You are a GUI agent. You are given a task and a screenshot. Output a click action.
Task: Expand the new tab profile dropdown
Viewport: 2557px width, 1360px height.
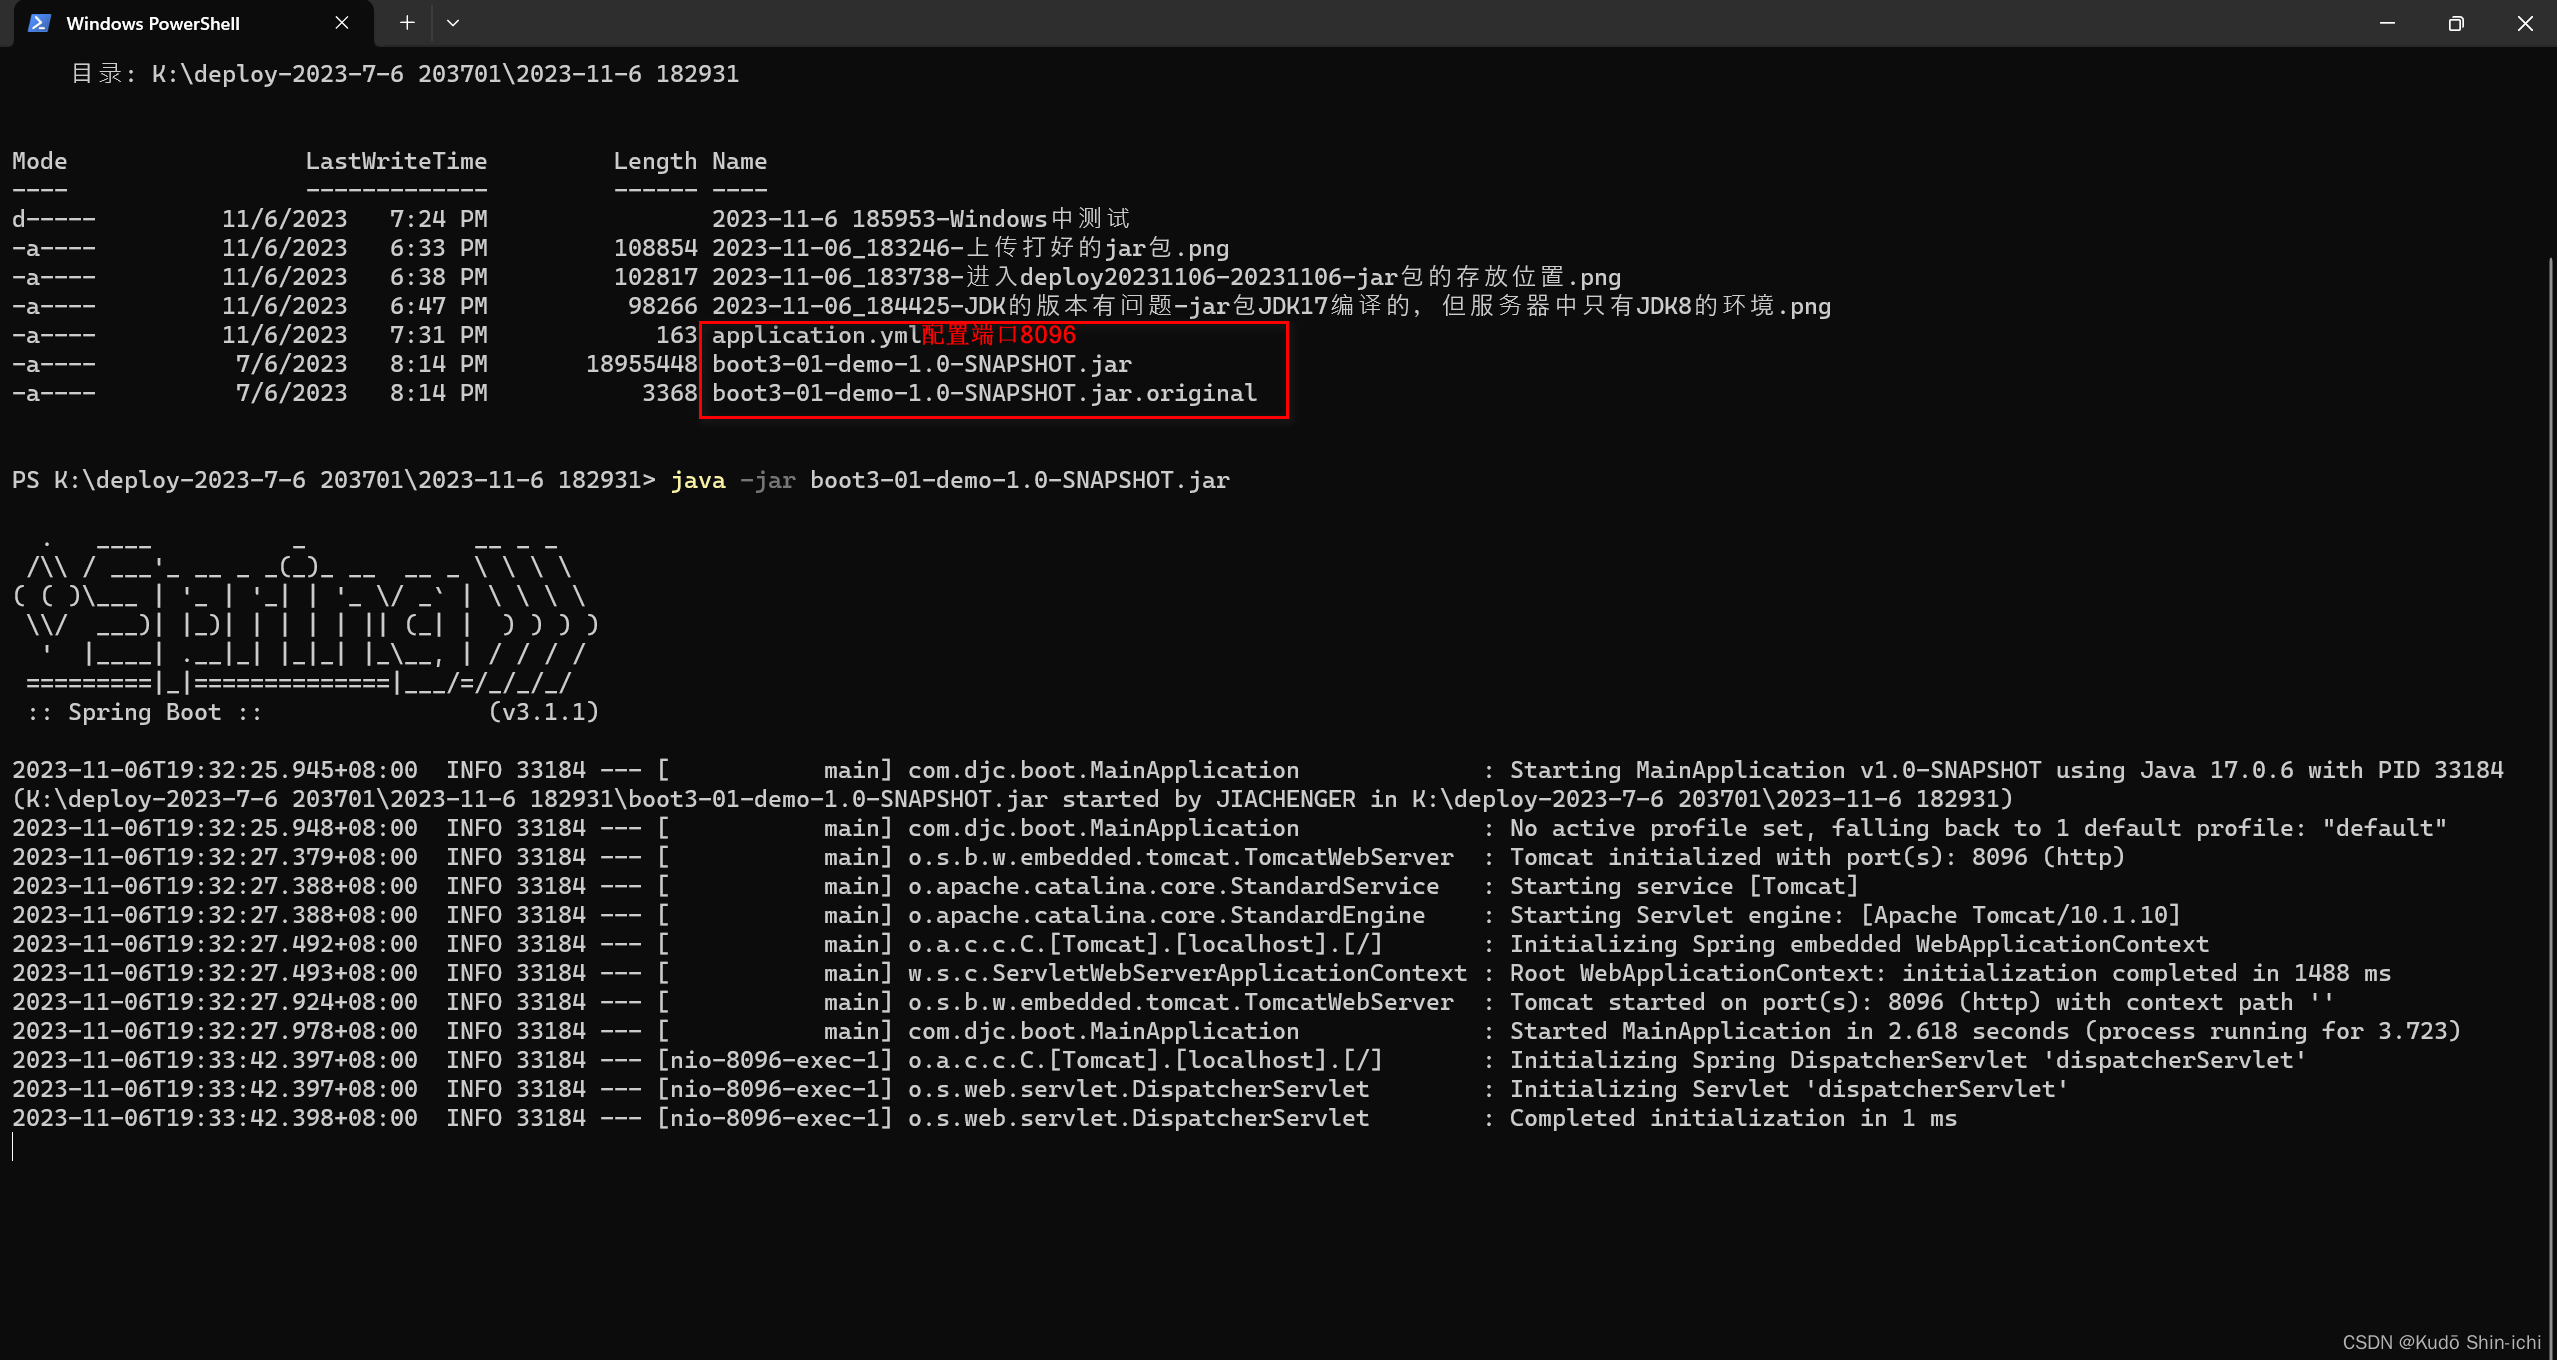click(453, 22)
